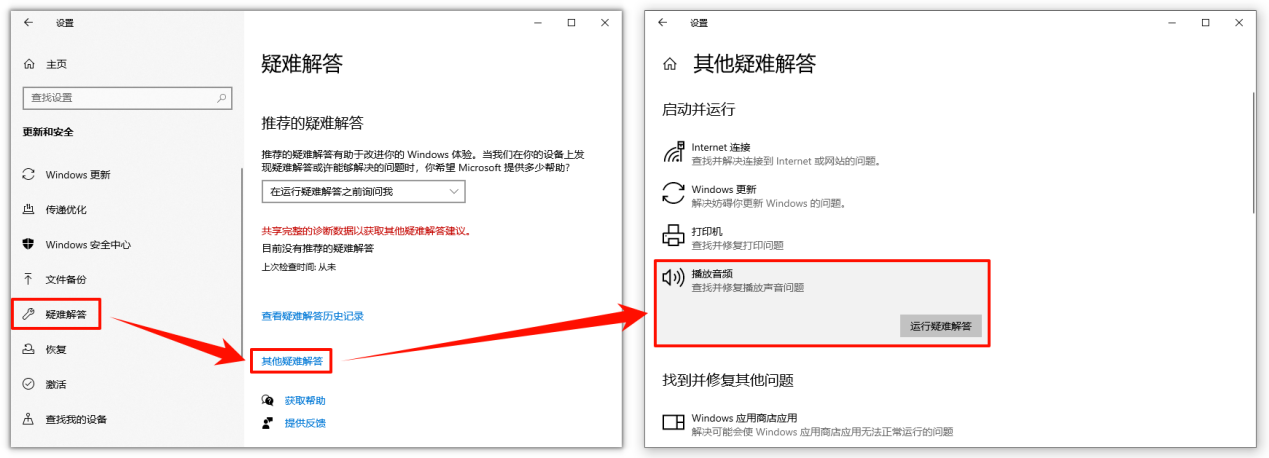
Task: Click back arrow in right Settings window
Action: click(x=662, y=22)
